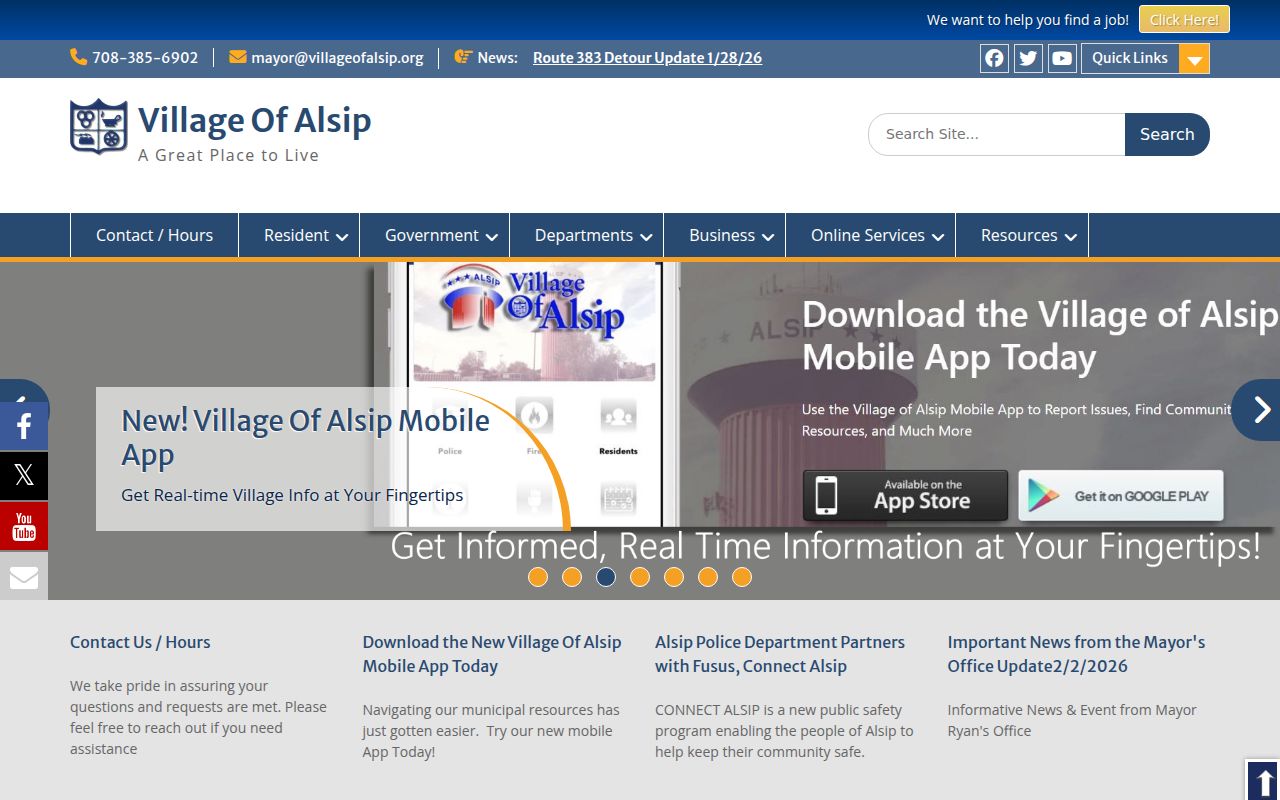Select the seventh slideshow dot
Screen dimensions: 1280x800
click(x=742, y=577)
